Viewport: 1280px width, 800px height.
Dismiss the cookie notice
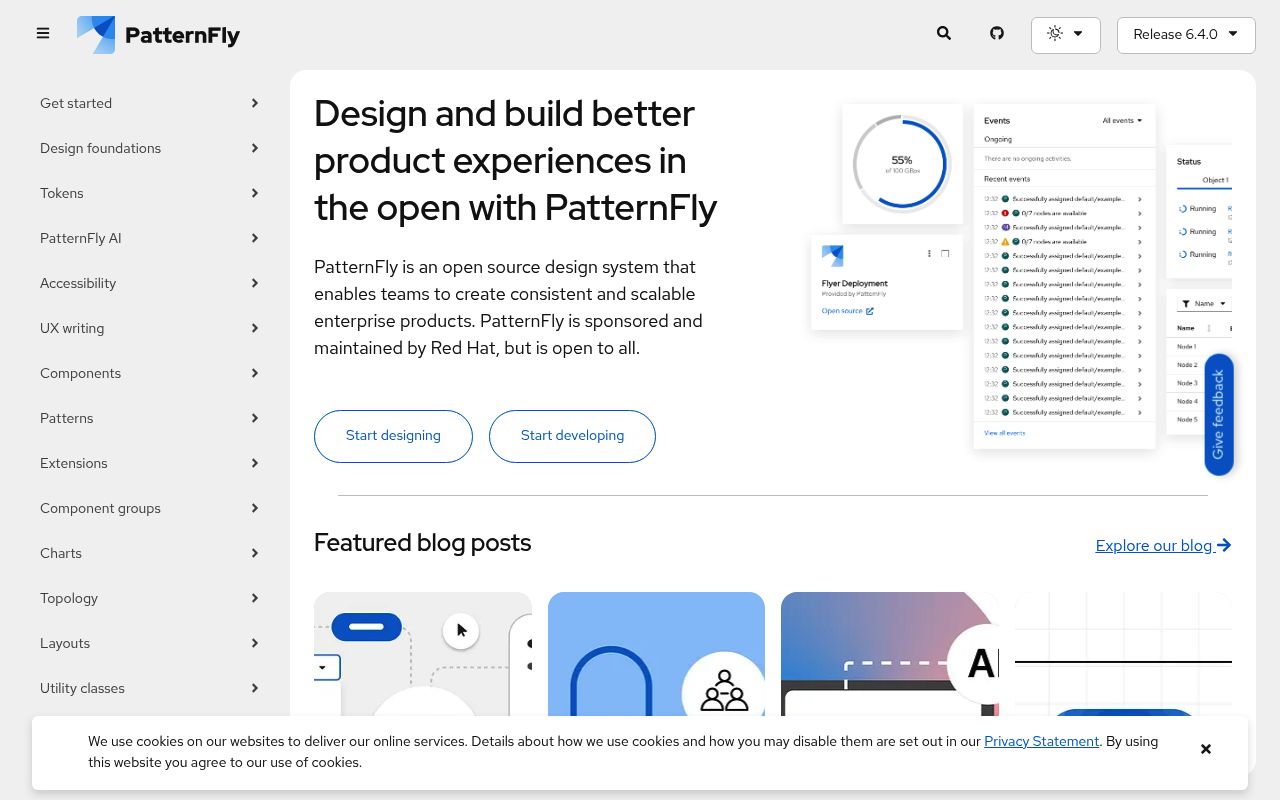click(1206, 748)
